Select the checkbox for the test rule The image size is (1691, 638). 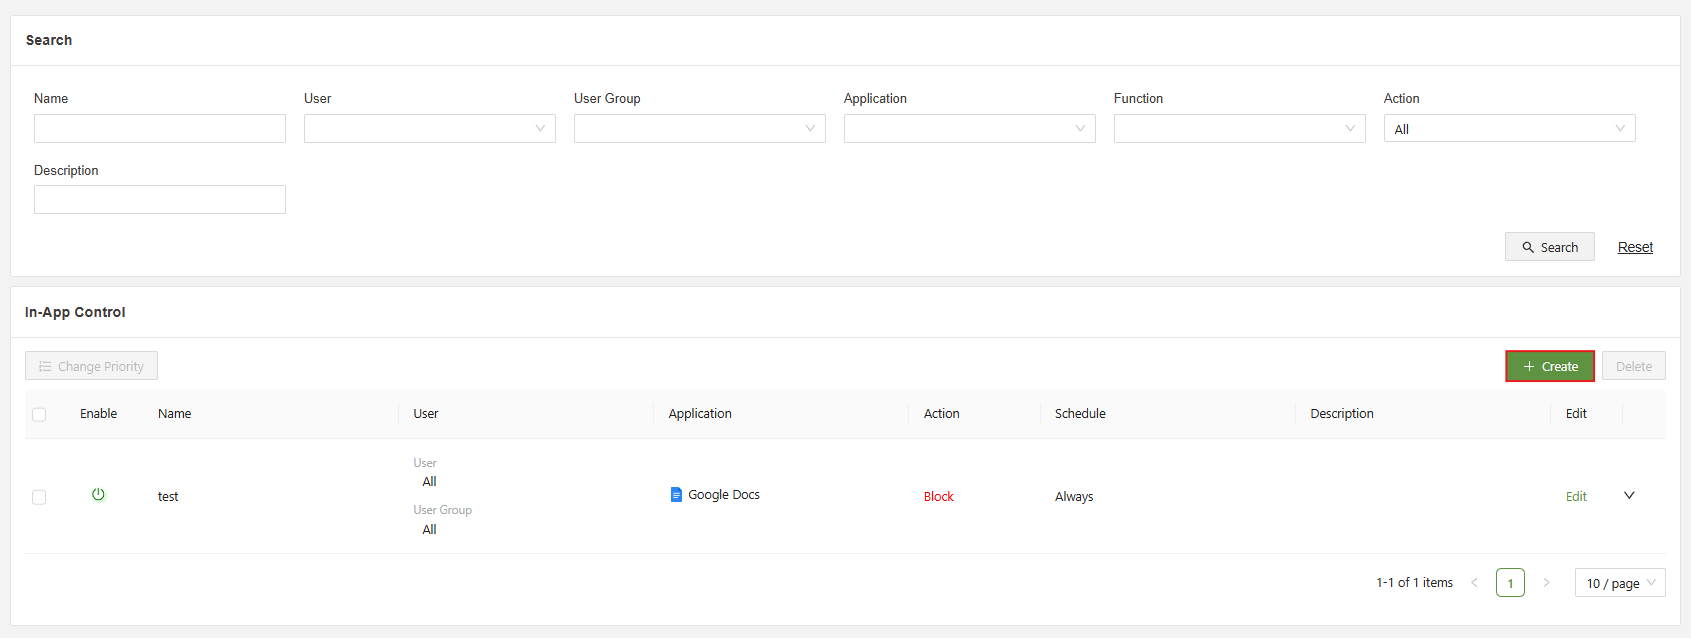tap(39, 497)
